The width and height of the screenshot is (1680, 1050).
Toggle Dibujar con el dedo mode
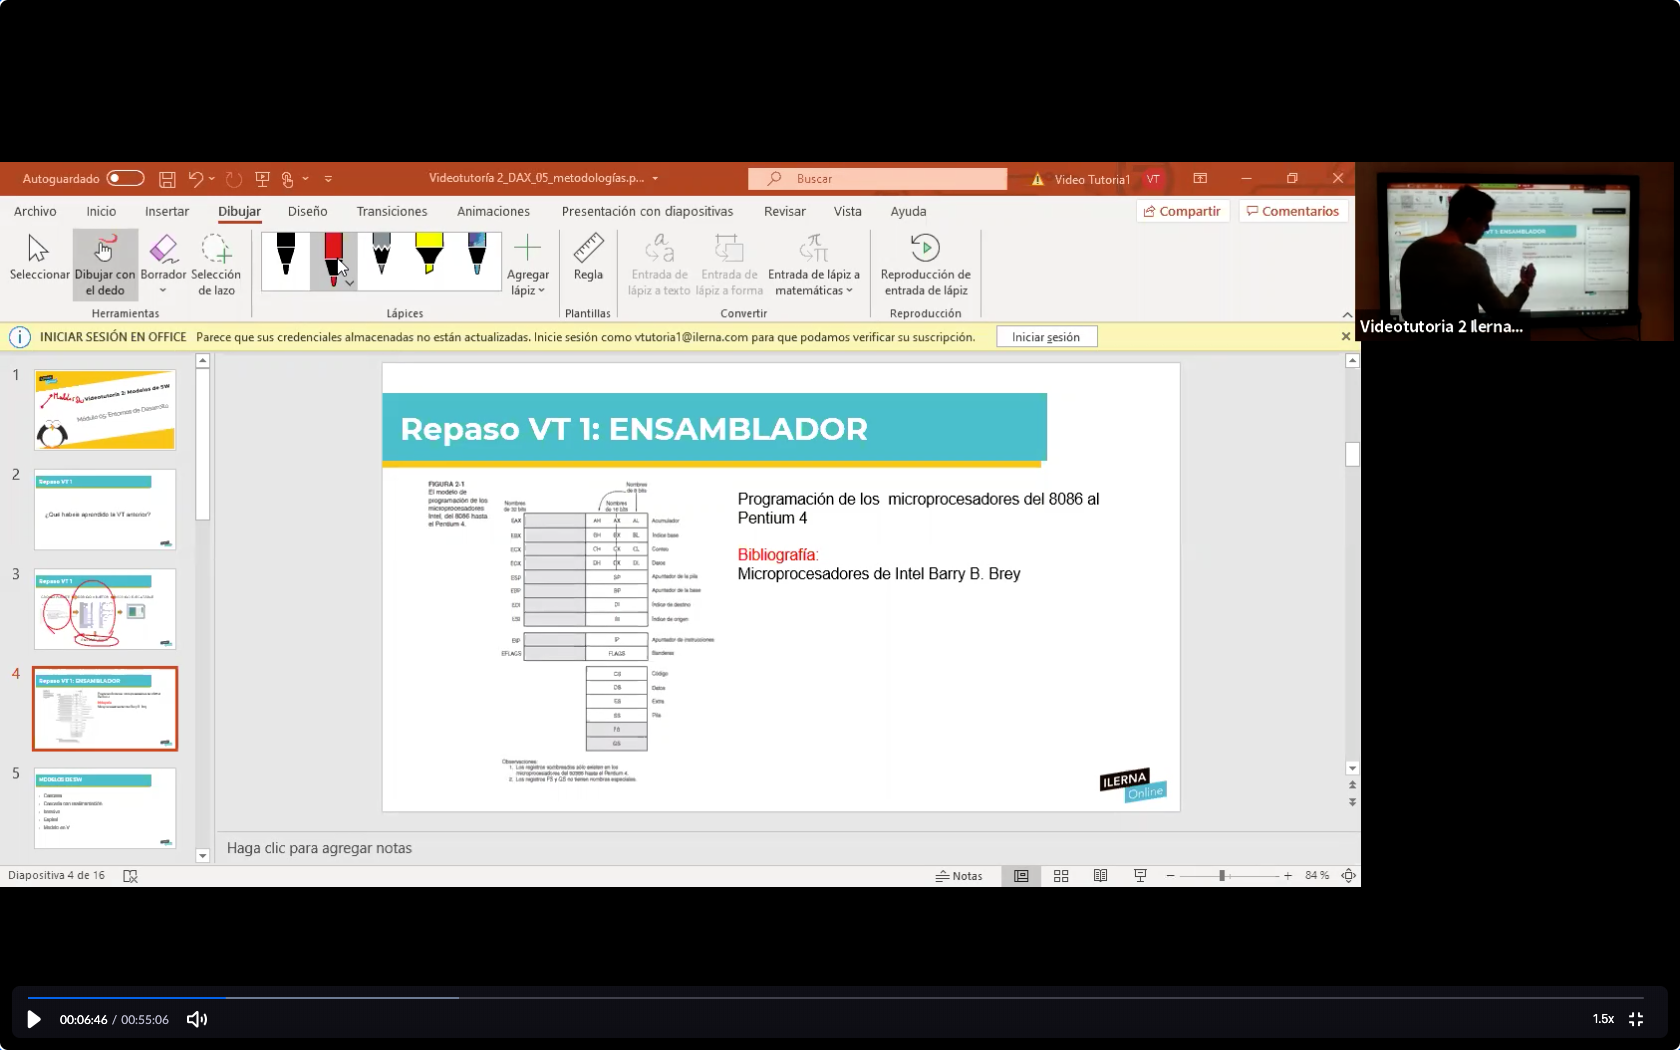click(105, 264)
